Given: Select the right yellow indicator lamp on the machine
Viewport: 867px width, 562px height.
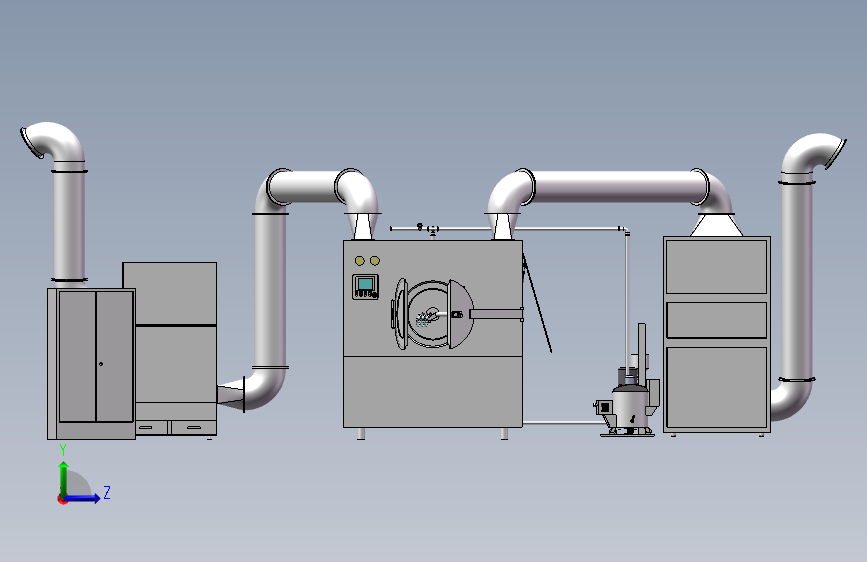Looking at the screenshot, I should click(375, 261).
